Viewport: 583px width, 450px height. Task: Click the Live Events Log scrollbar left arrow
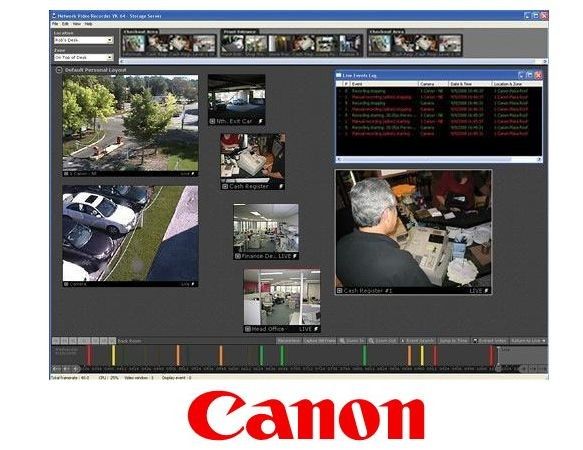click(339, 159)
